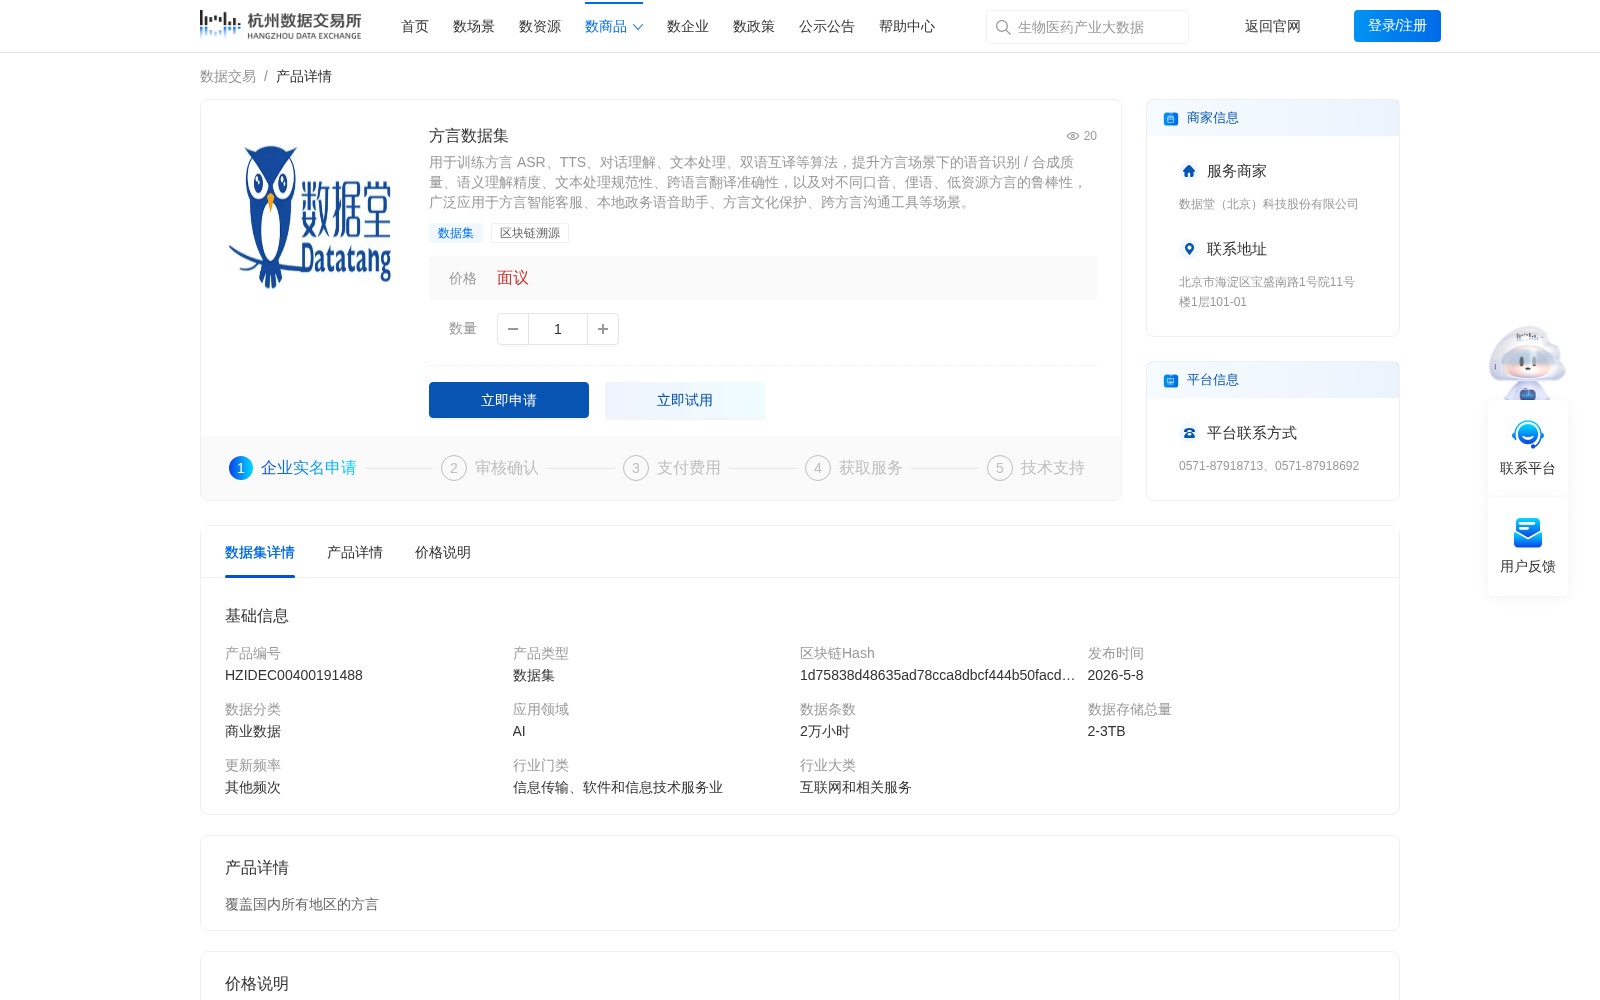Click step 5 技术支持
The image size is (1600, 1000).
coord(1036,468)
